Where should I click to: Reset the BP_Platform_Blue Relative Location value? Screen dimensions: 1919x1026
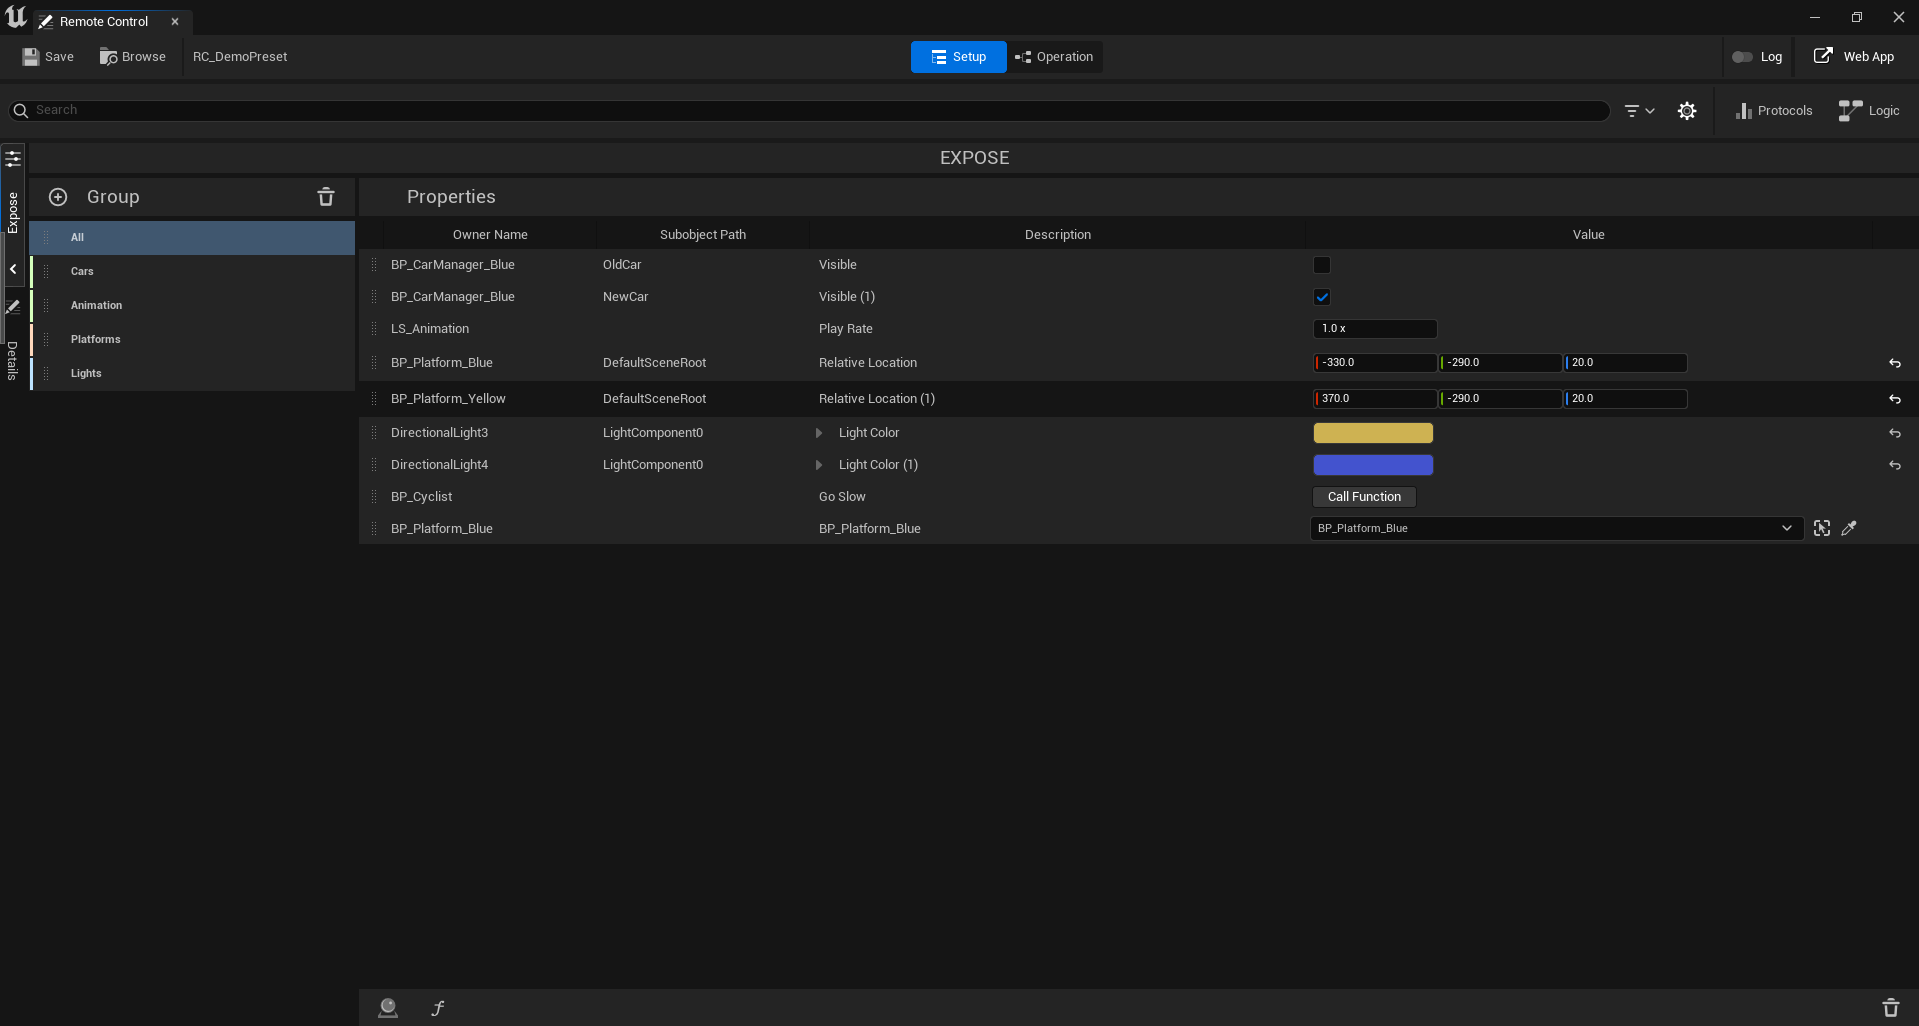coord(1894,363)
